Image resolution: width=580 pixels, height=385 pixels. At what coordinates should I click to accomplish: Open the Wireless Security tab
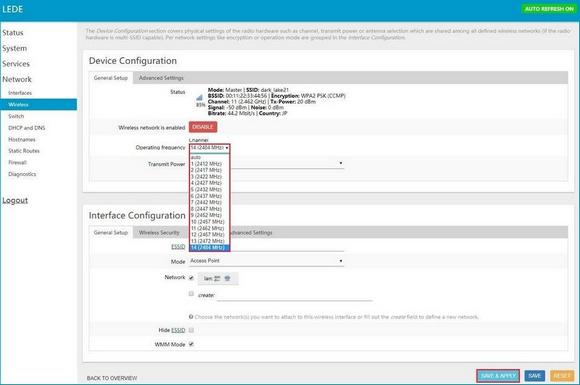159,232
